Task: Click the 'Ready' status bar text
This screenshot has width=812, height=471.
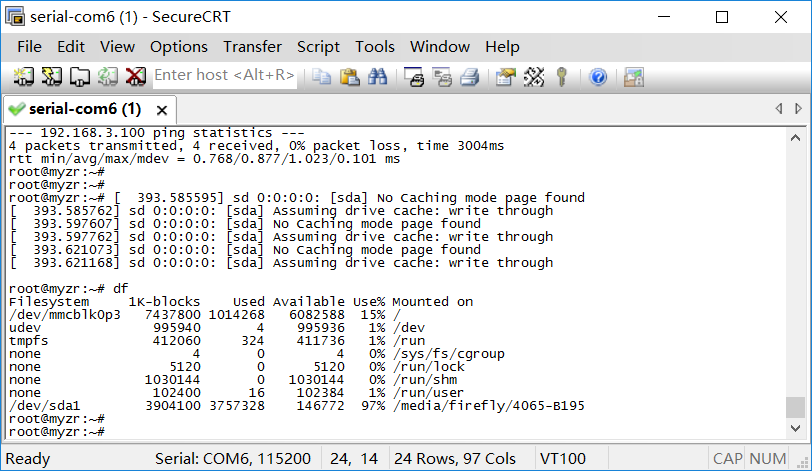Action: click(x=28, y=459)
